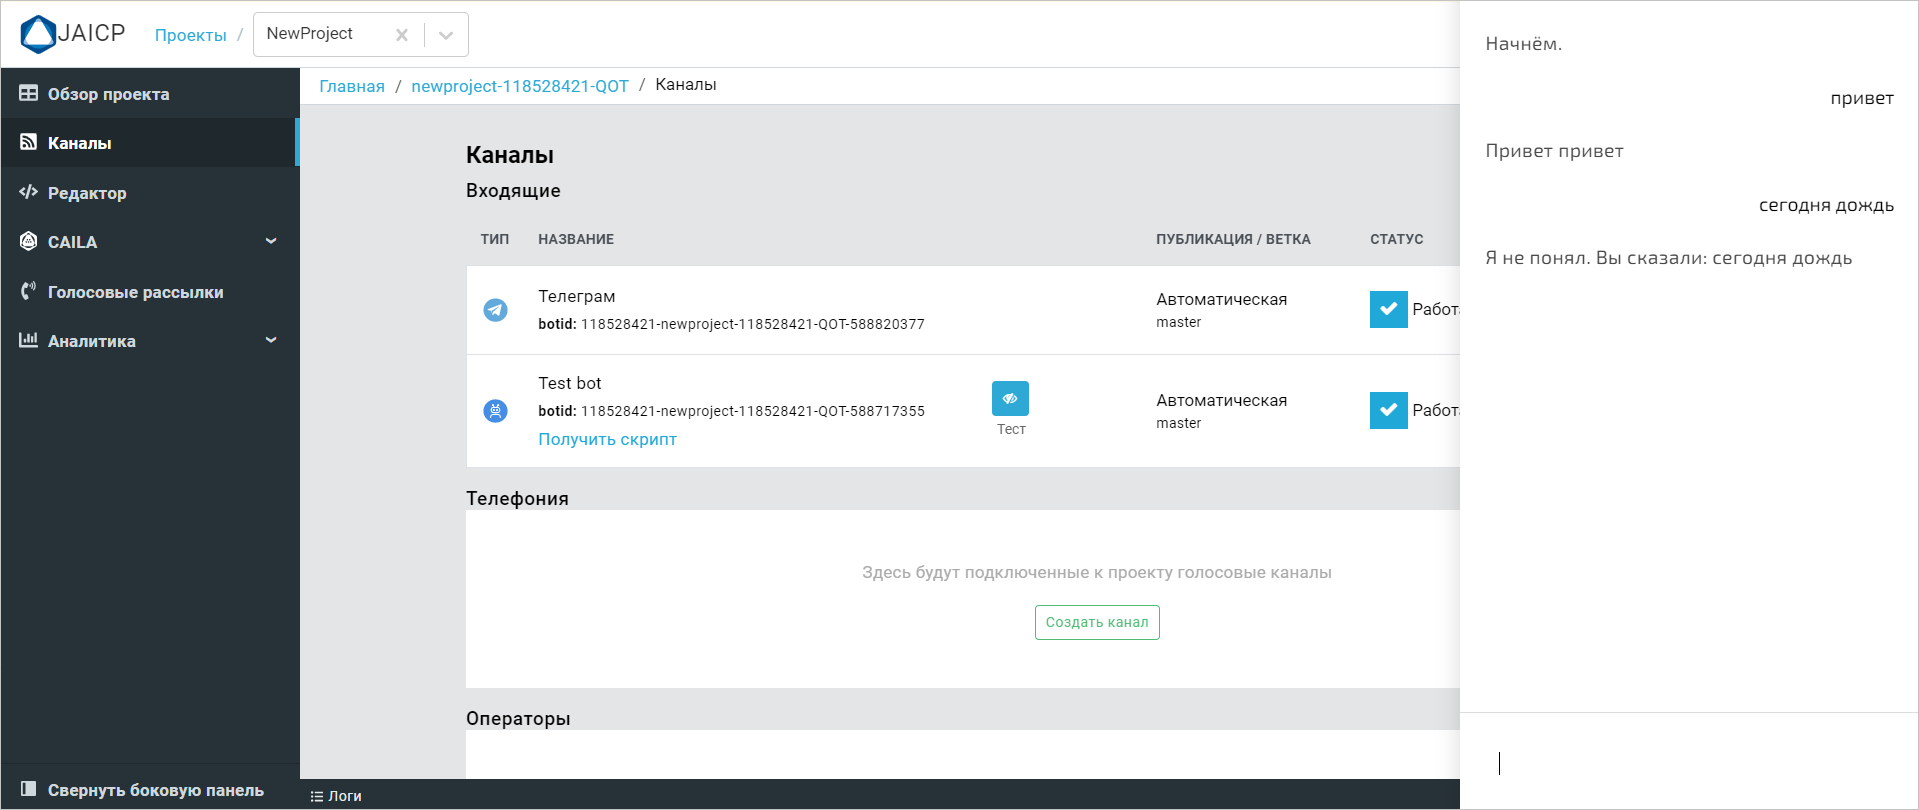The image size is (1919, 810).
Task: Expand the NewProject project dropdown
Action: [446, 35]
